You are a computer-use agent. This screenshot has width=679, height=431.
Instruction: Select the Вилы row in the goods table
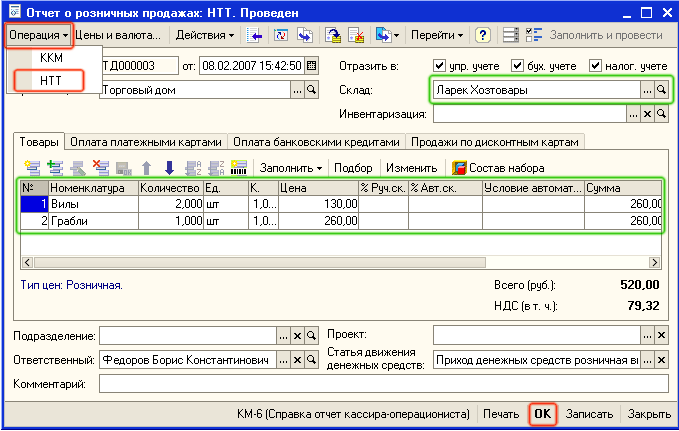(341, 204)
